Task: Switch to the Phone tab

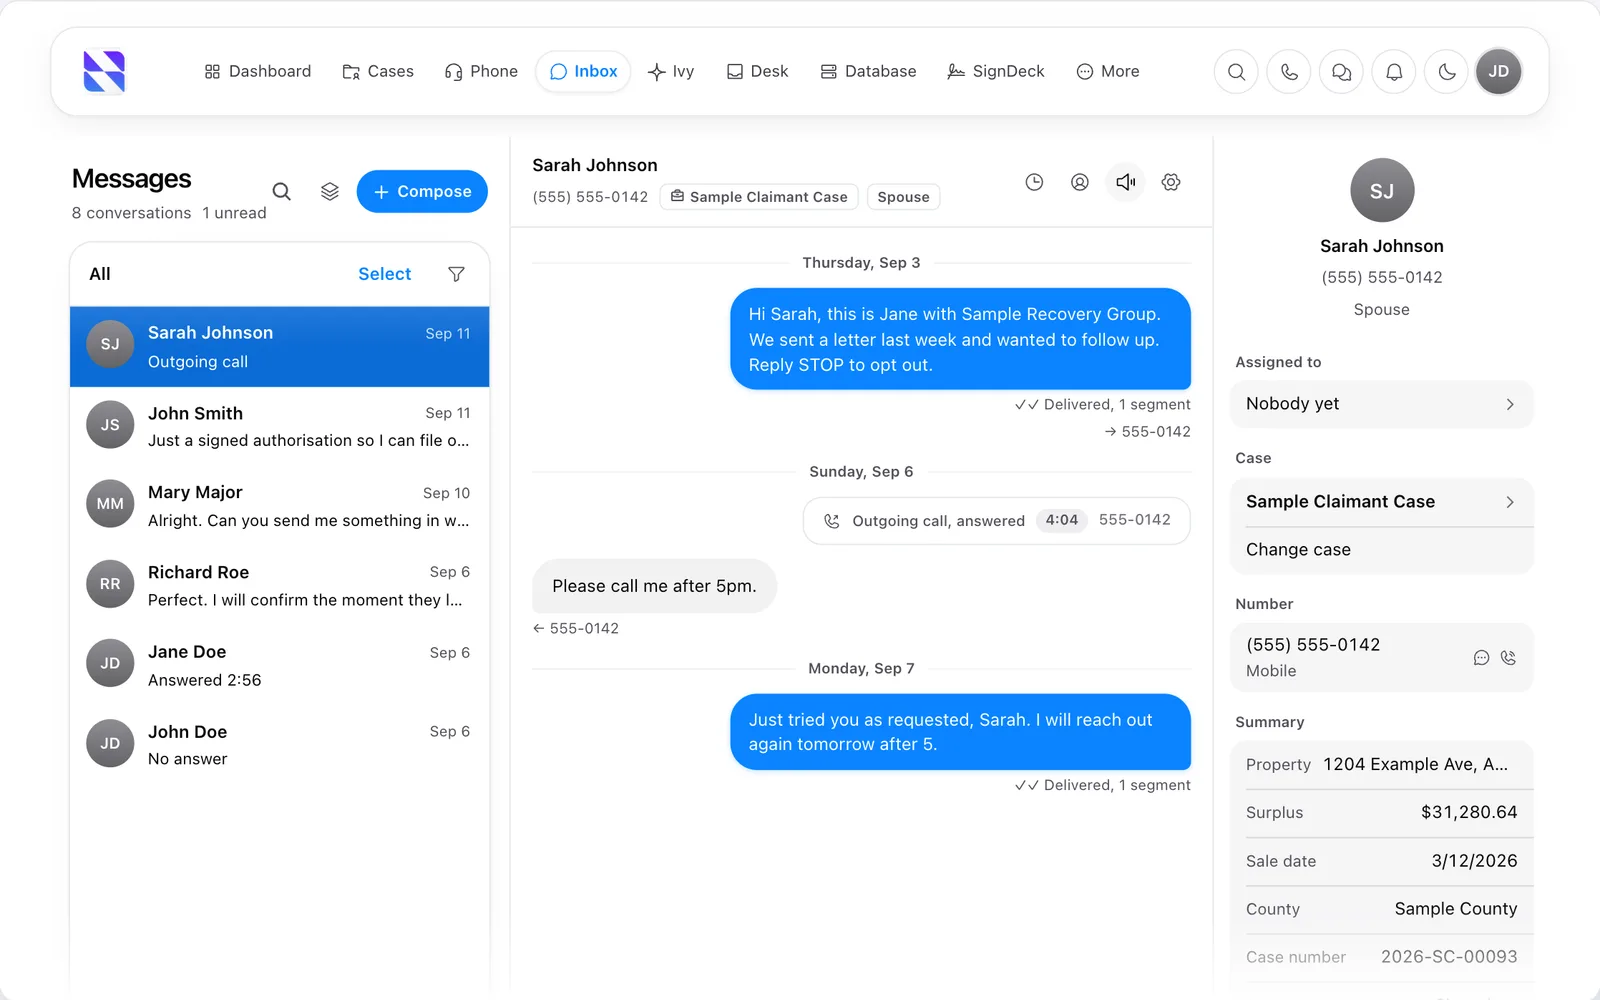Action: coord(481,72)
